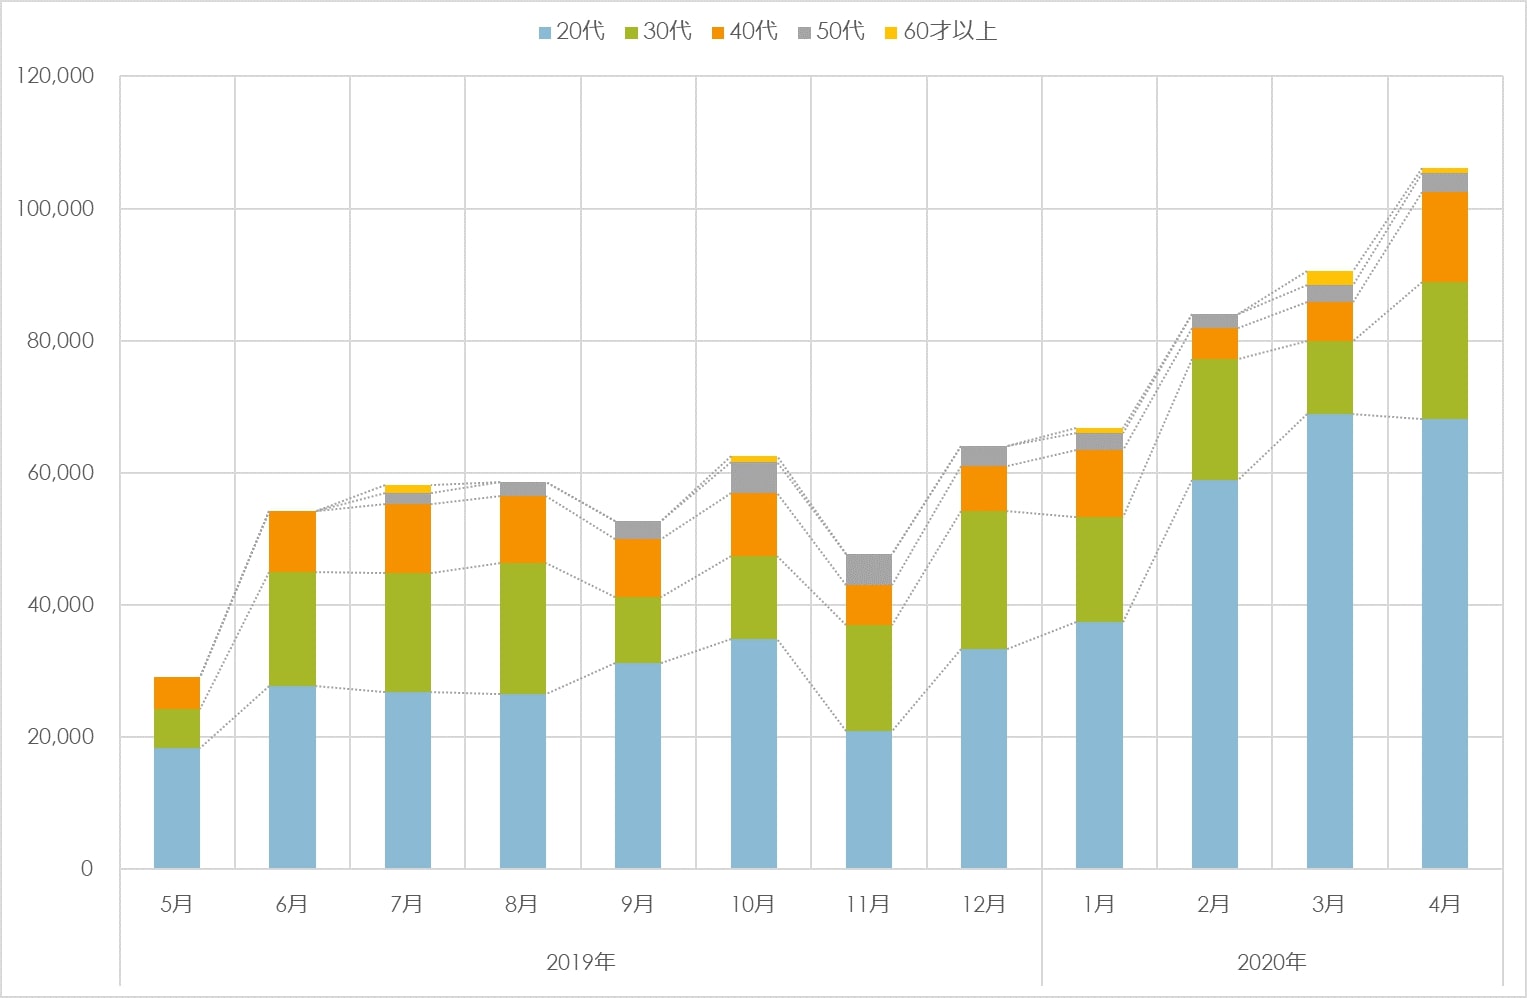Click the 20代 legend color swatch
Screen dimensions: 1527x998
tap(545, 33)
